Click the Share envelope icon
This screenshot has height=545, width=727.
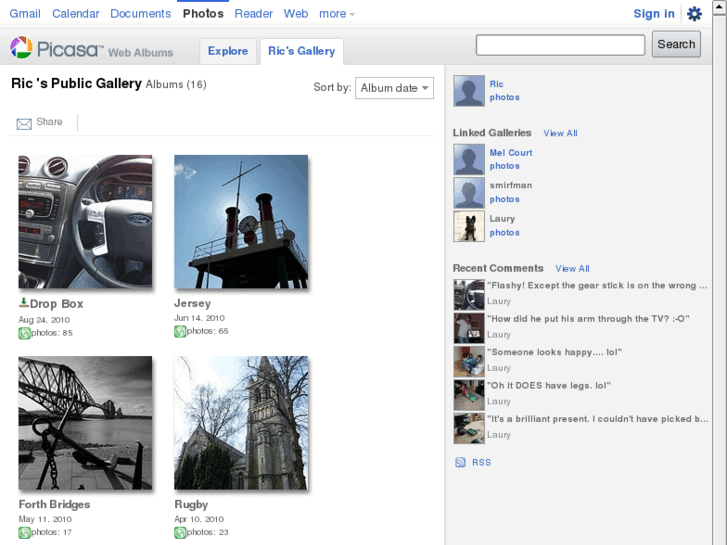(x=24, y=123)
